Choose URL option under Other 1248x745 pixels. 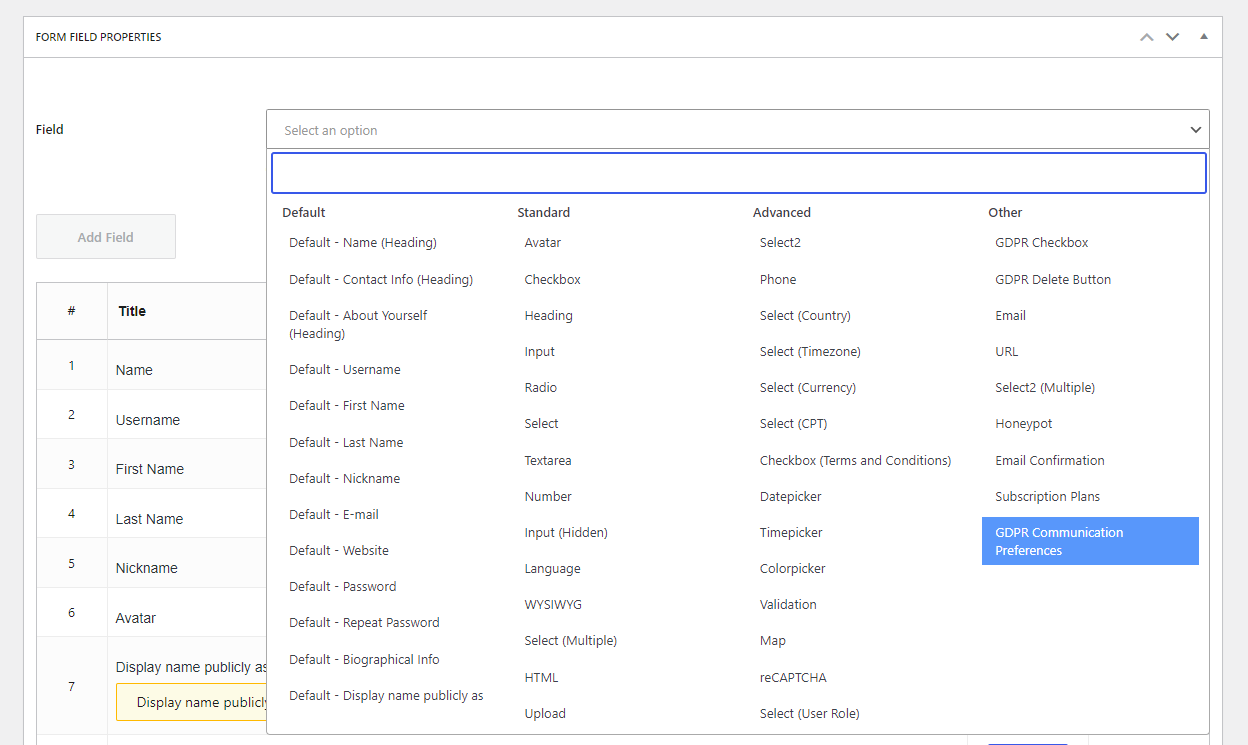[1007, 352]
